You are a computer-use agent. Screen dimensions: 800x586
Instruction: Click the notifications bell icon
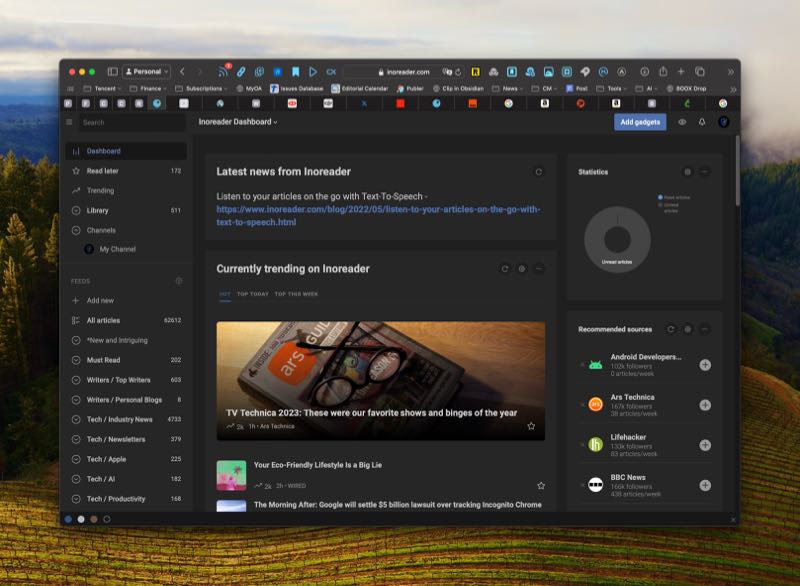702,122
